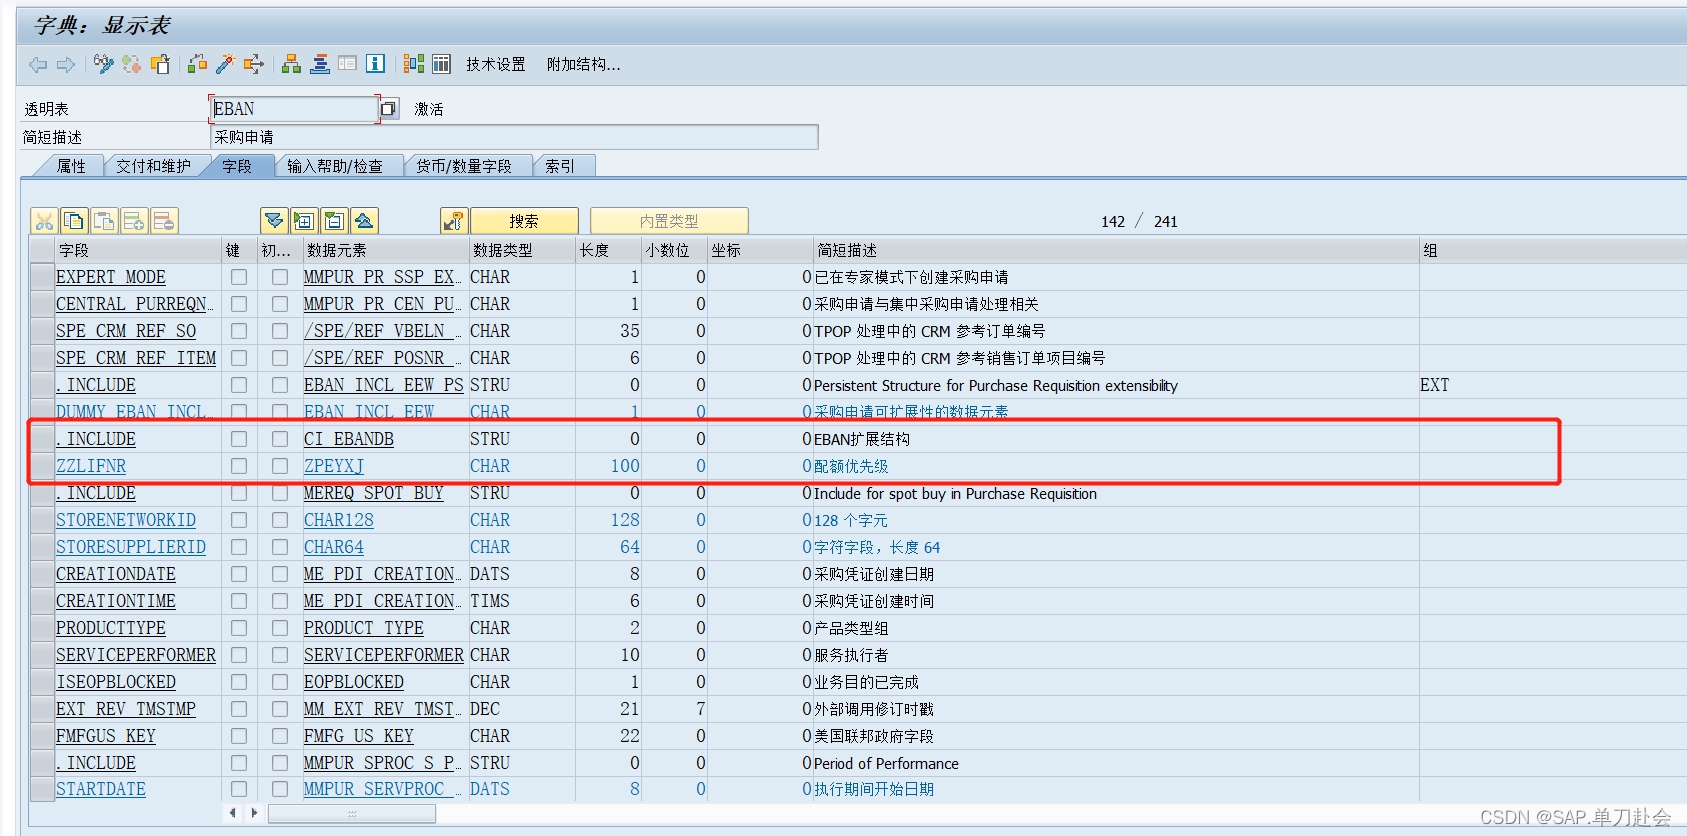This screenshot has height=836, width=1687.
Task: Toggle Display/Change mode (glasses-pencil icon)
Action: [103, 65]
